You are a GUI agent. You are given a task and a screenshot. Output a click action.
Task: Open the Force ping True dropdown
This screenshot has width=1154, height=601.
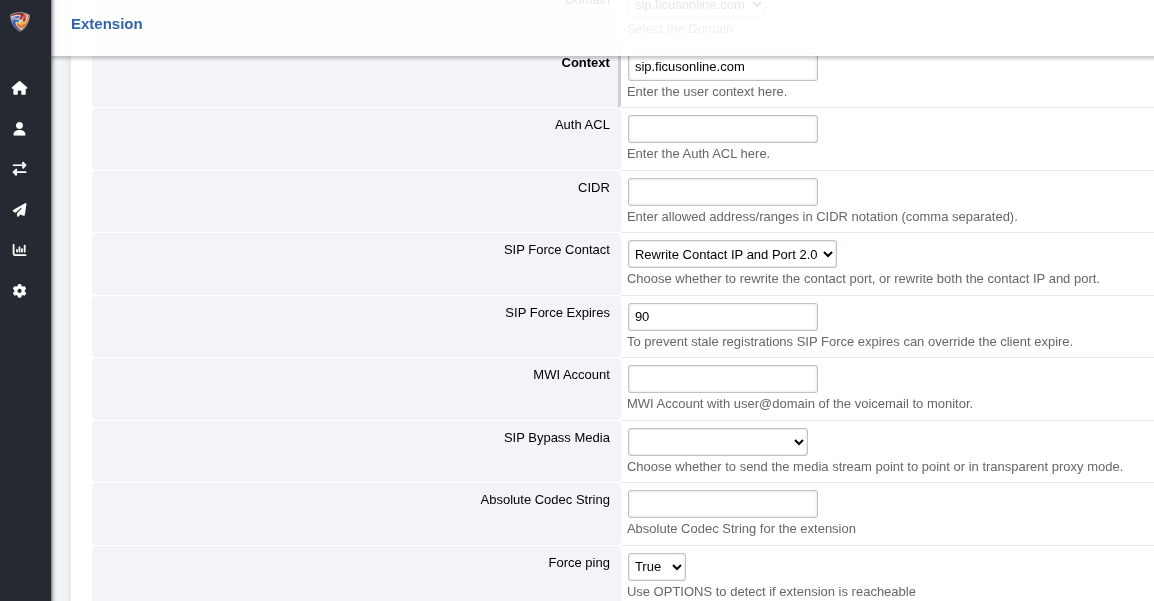pyautogui.click(x=656, y=567)
